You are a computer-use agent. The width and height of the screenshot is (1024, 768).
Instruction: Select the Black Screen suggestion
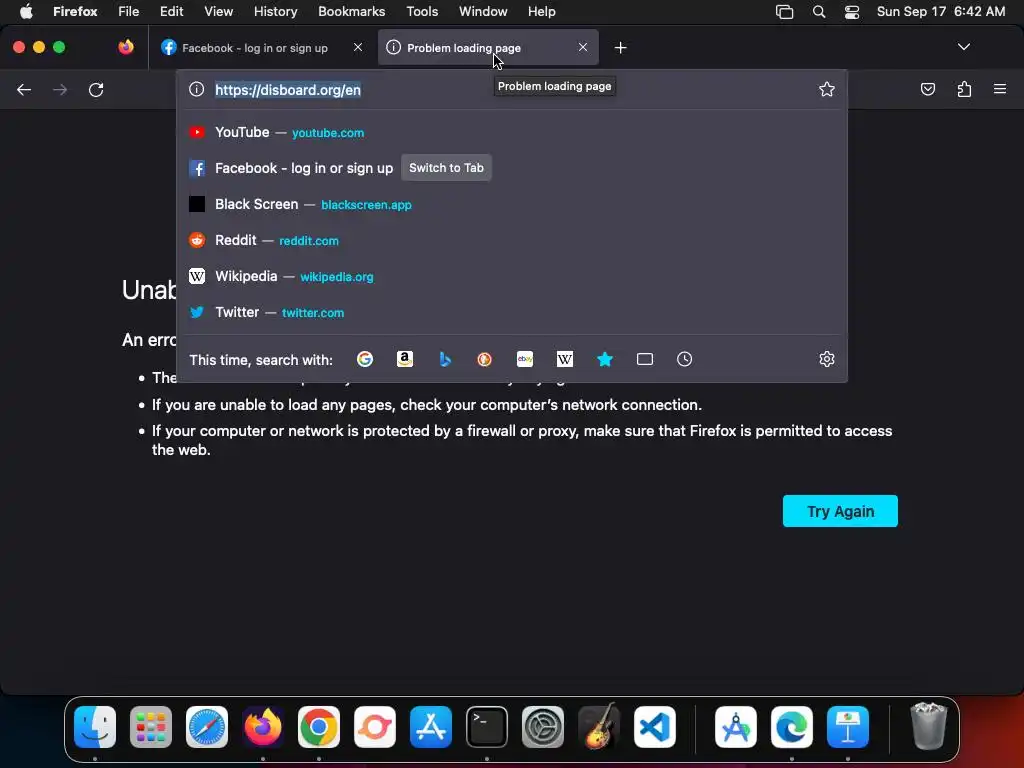tap(512, 204)
